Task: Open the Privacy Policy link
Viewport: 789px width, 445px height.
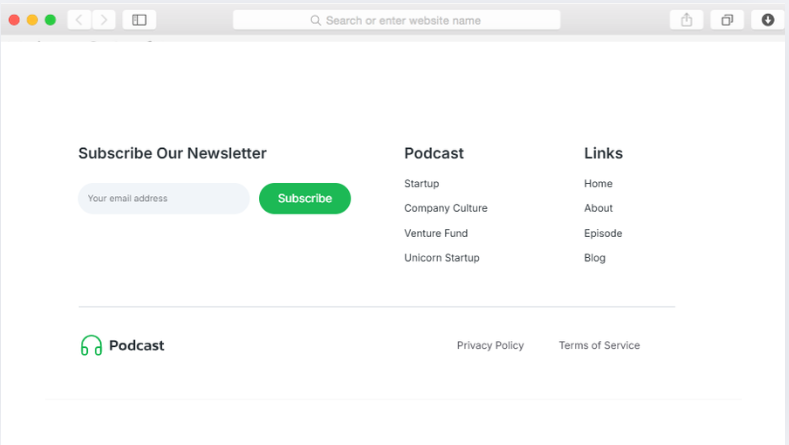Action: [x=490, y=346]
